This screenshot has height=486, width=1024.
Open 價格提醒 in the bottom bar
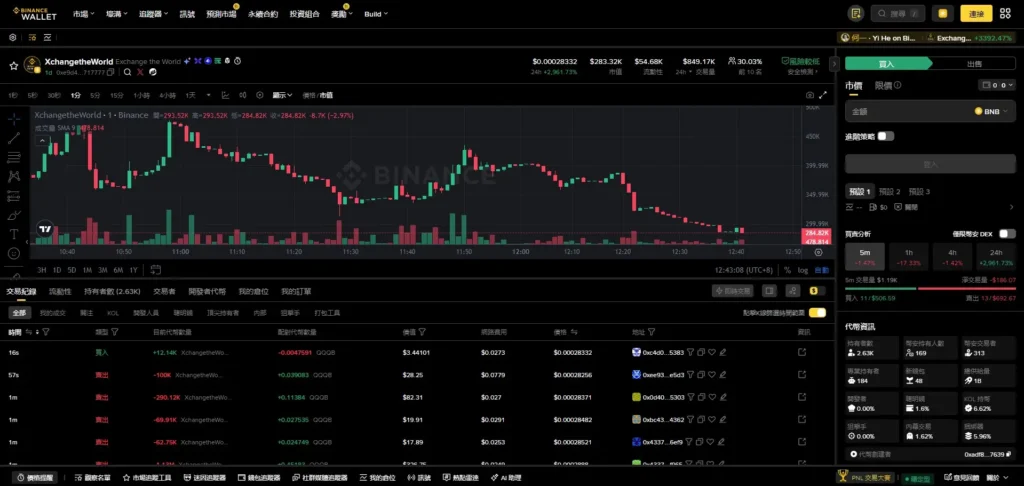click(x=36, y=478)
